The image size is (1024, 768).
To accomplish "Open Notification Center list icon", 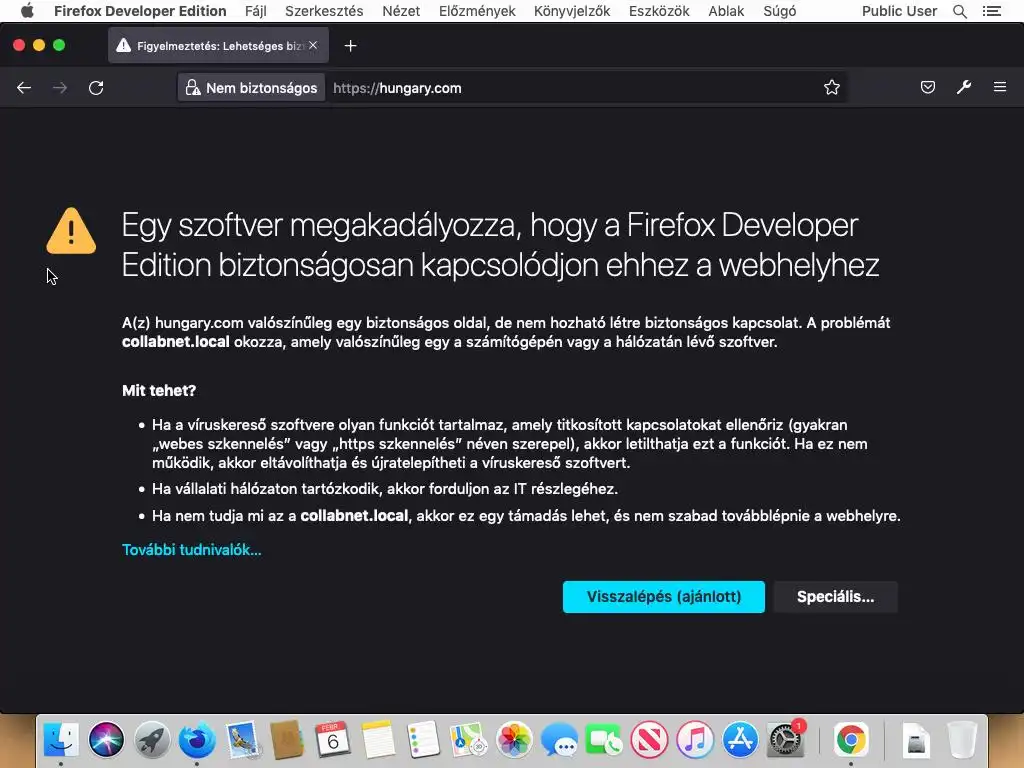I will [991, 11].
